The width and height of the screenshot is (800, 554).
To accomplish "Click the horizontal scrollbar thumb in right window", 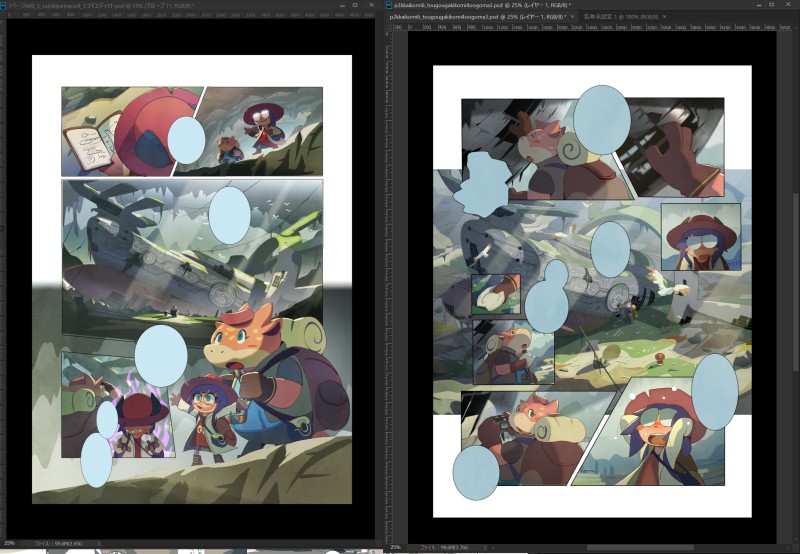I will tap(640, 548).
